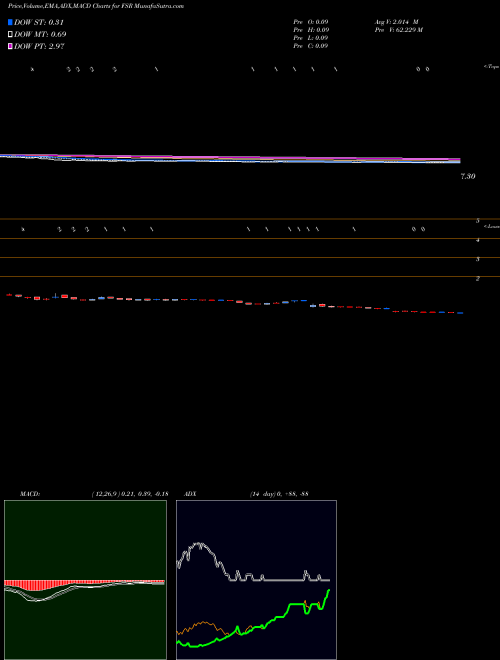This screenshot has width=500, height=660.
Task: Click the axis level label 4
Action: [478, 240]
